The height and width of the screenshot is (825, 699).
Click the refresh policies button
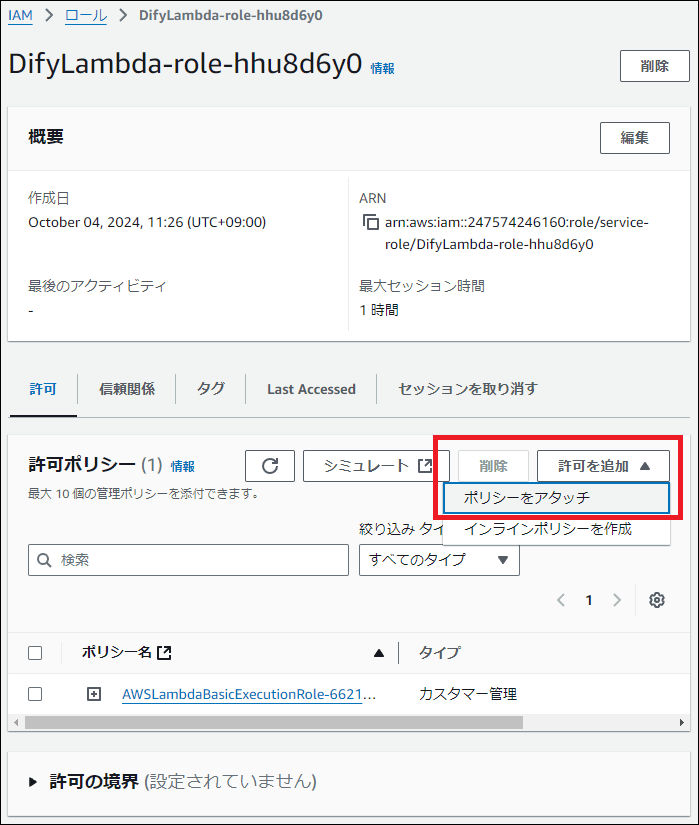(x=270, y=466)
